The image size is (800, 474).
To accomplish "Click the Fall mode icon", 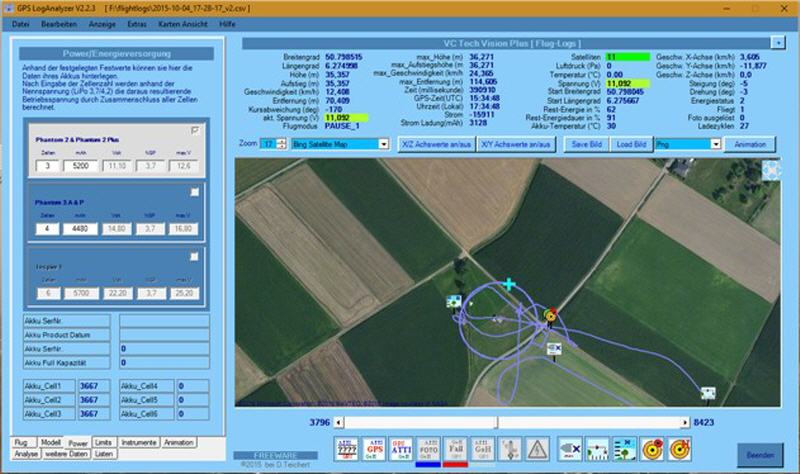I will 456,449.
